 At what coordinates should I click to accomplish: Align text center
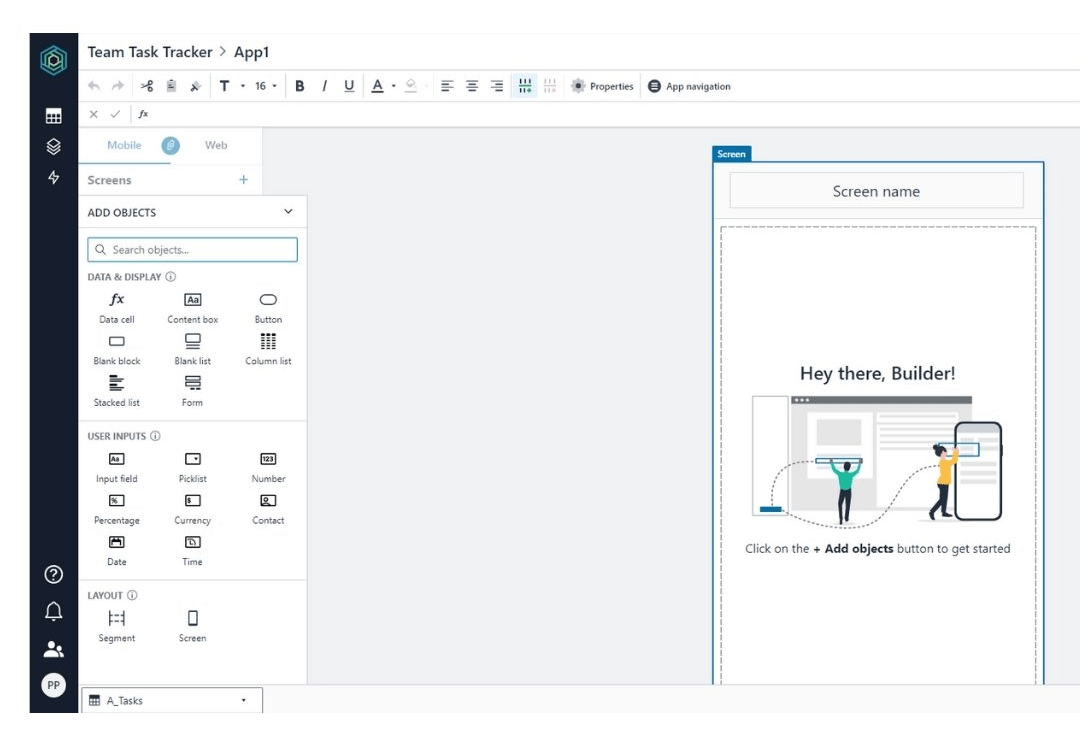(472, 86)
